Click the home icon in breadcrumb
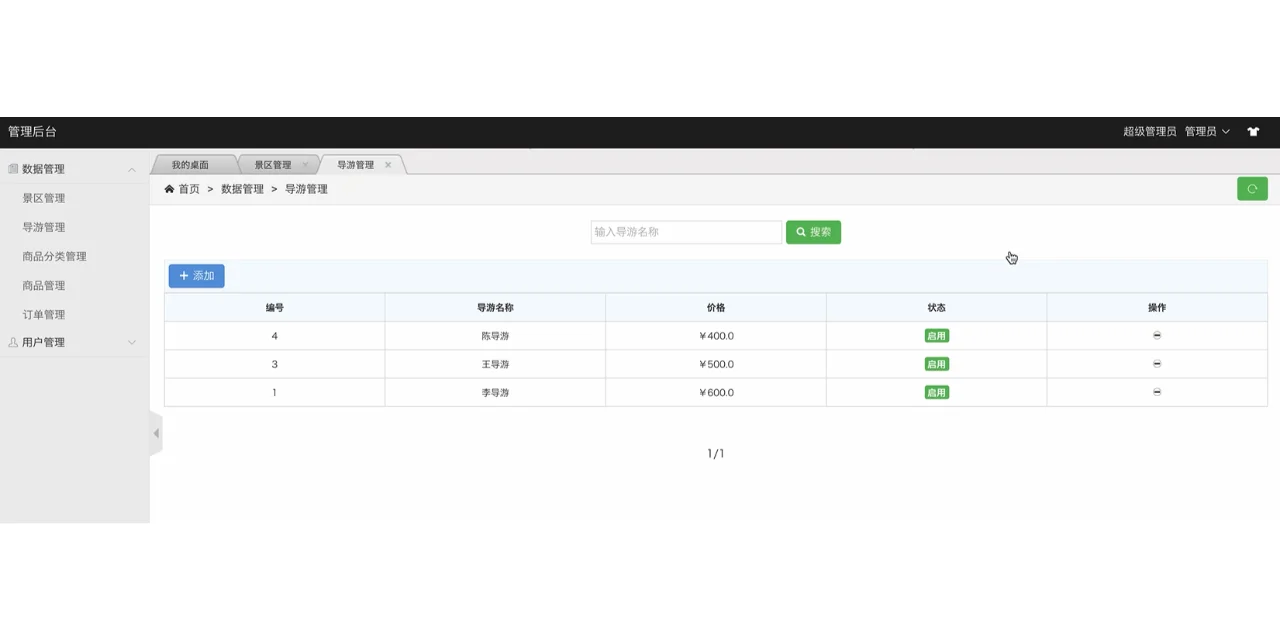 pos(169,189)
